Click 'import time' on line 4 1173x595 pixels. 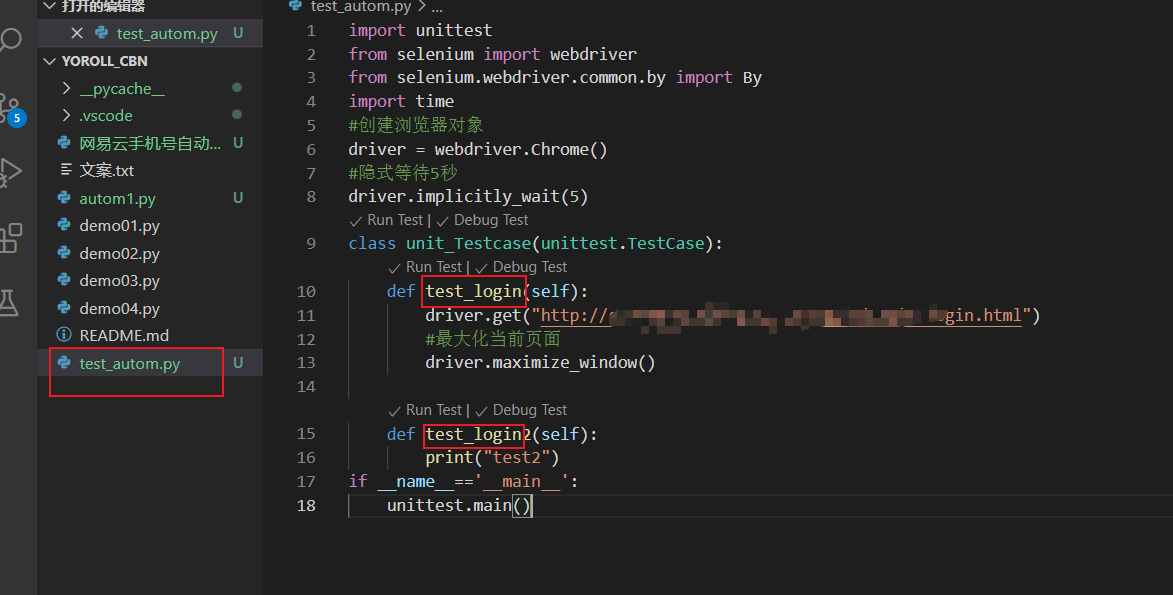coord(401,102)
